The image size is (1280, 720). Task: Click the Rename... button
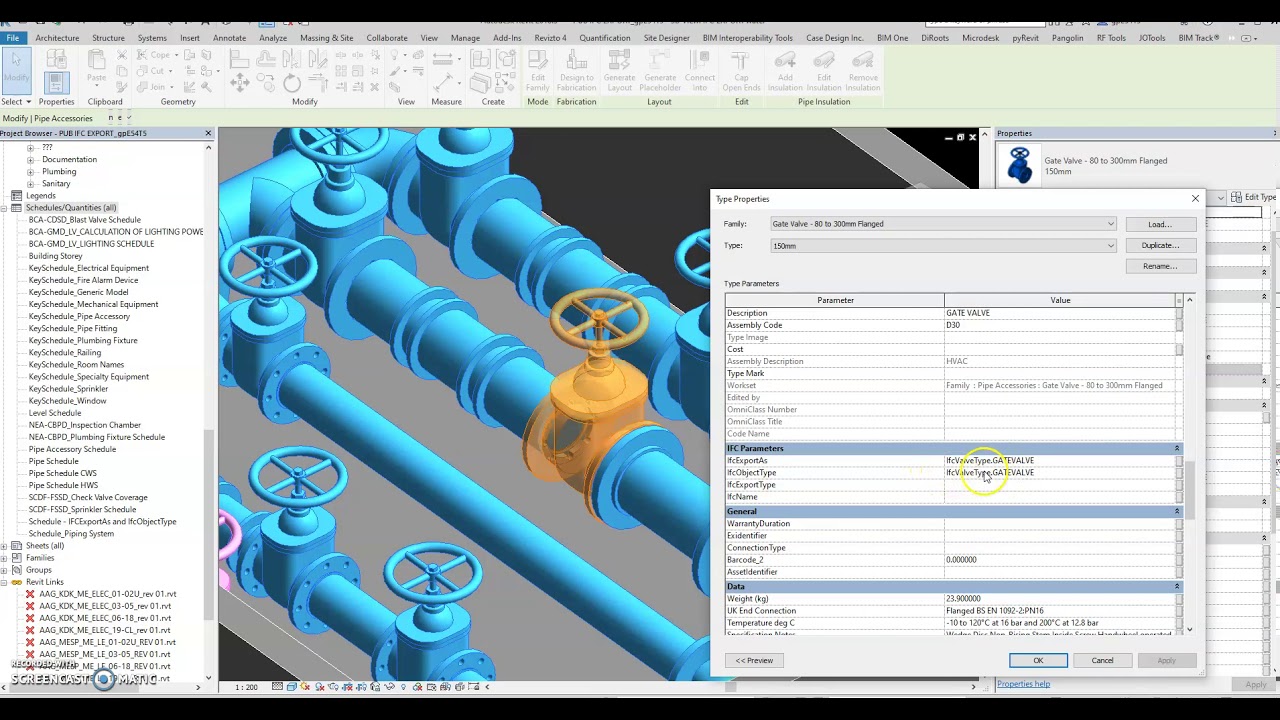click(1159, 266)
